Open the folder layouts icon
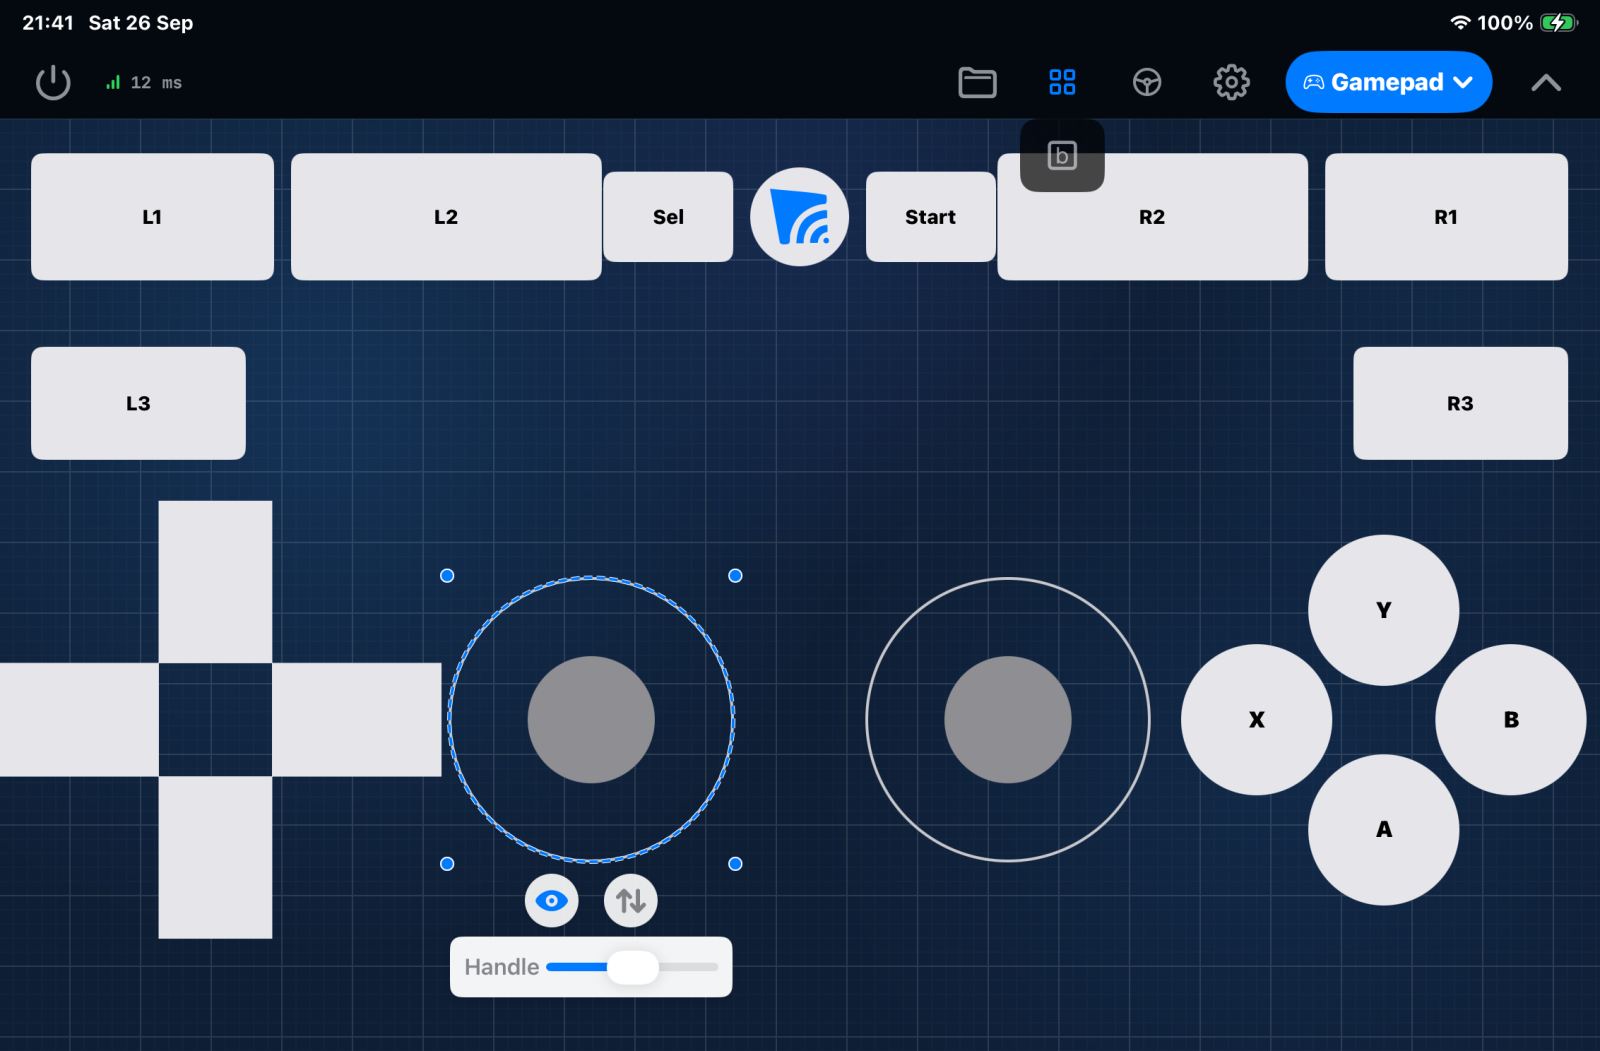This screenshot has height=1051, width=1600. tap(977, 82)
